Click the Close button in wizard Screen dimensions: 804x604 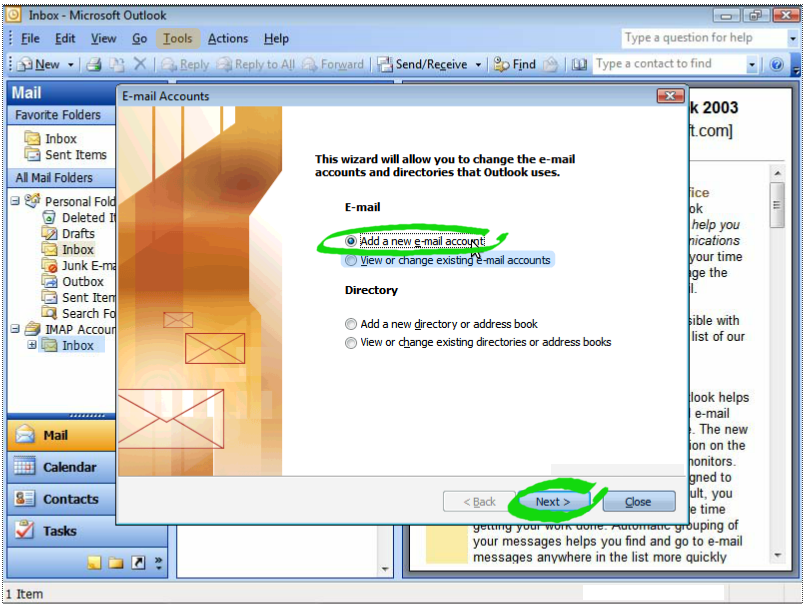coord(638,501)
